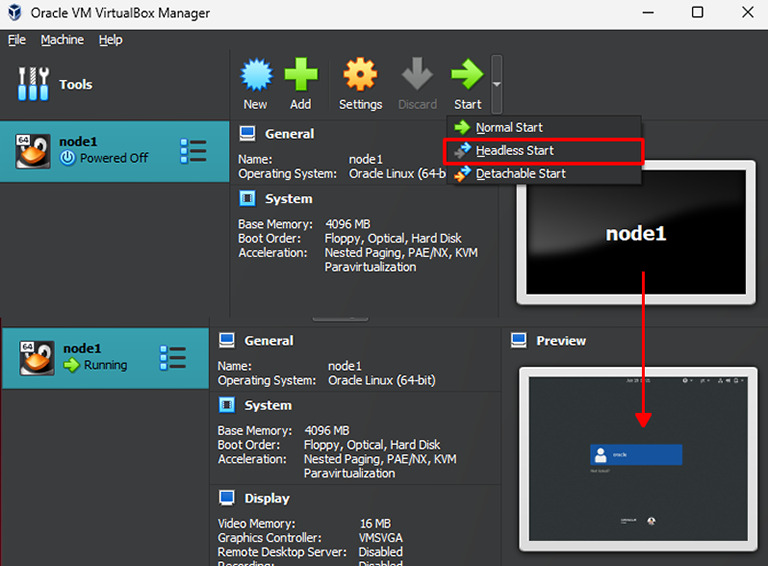Open the Start button dropdown arrow

click(497, 84)
